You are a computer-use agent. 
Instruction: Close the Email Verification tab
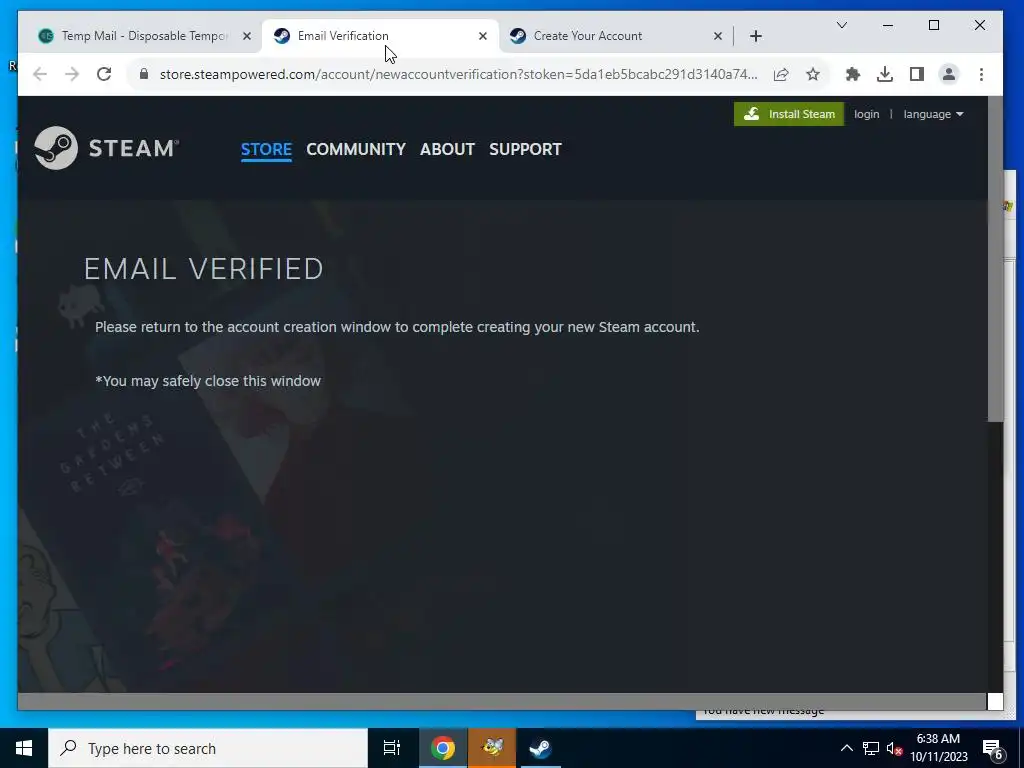483,37
